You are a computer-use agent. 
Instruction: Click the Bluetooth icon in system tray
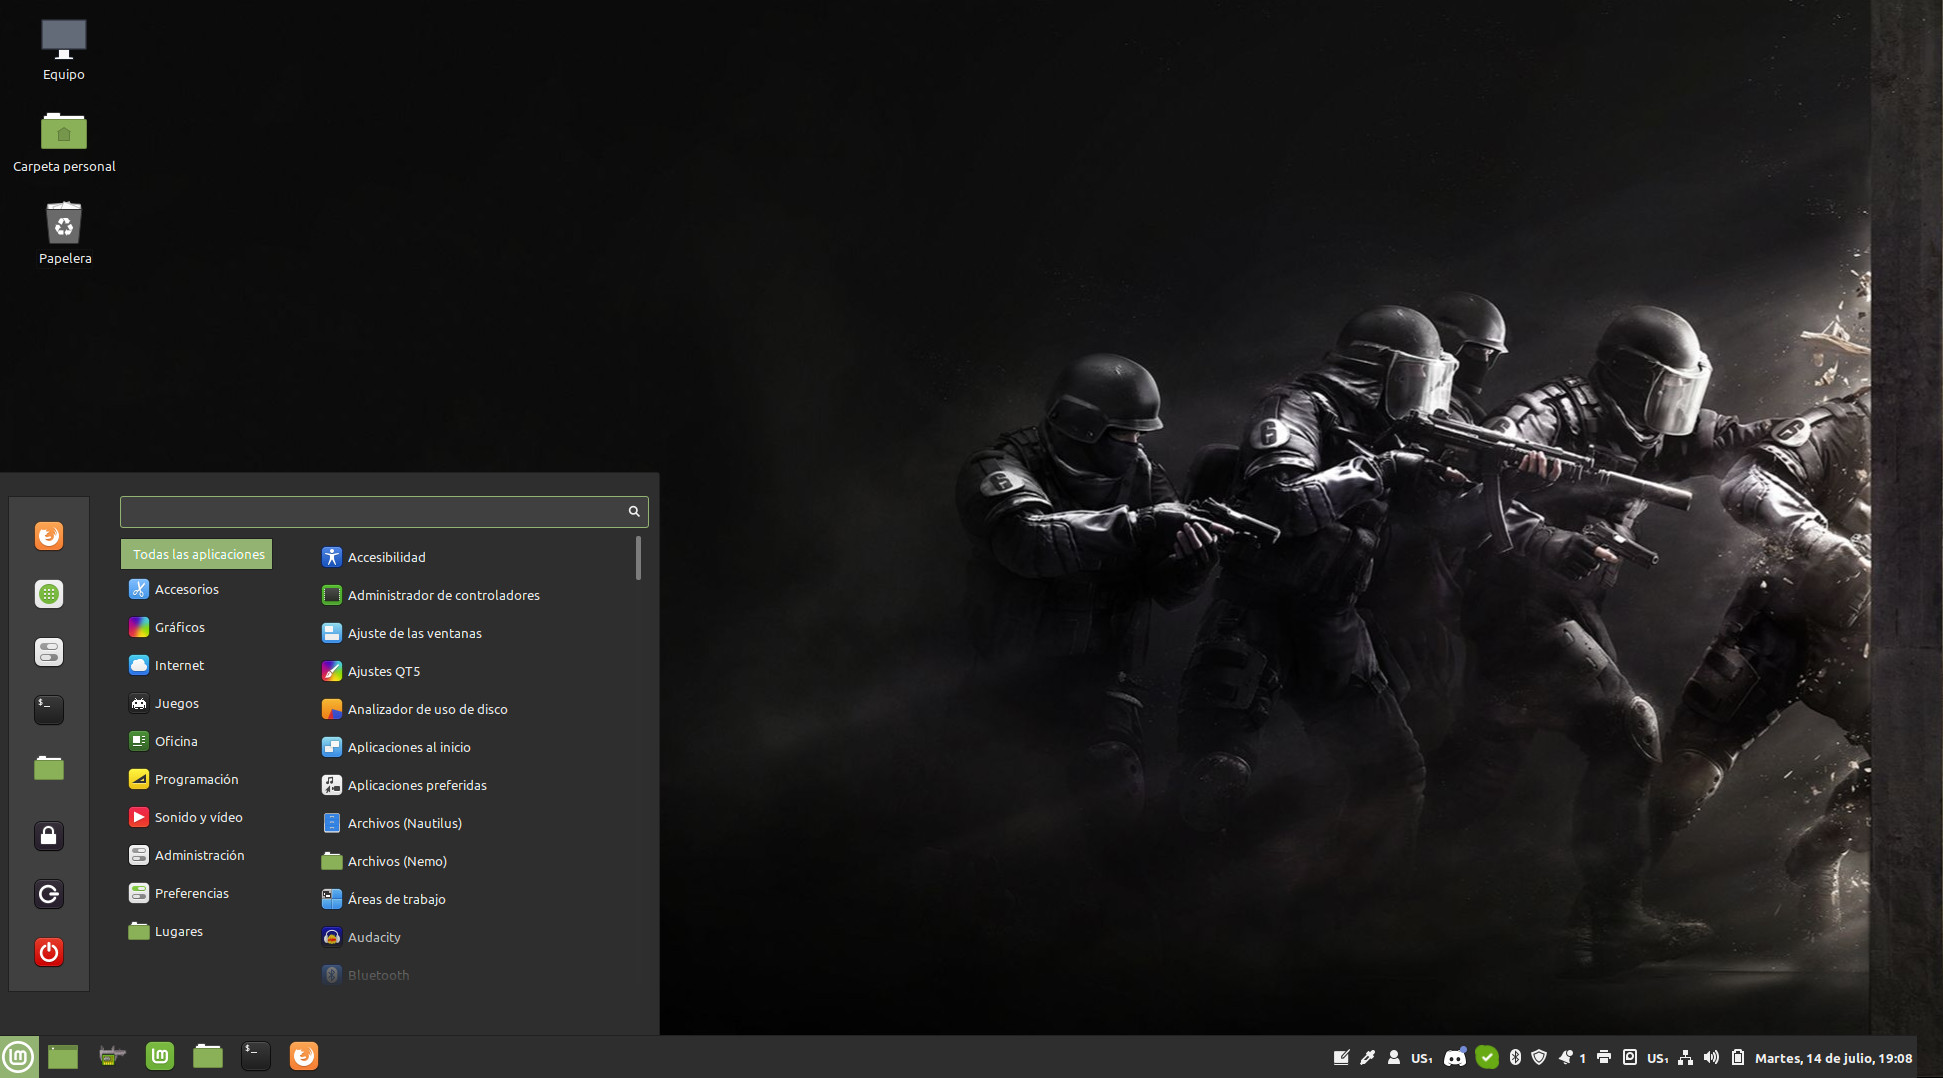click(x=1514, y=1057)
